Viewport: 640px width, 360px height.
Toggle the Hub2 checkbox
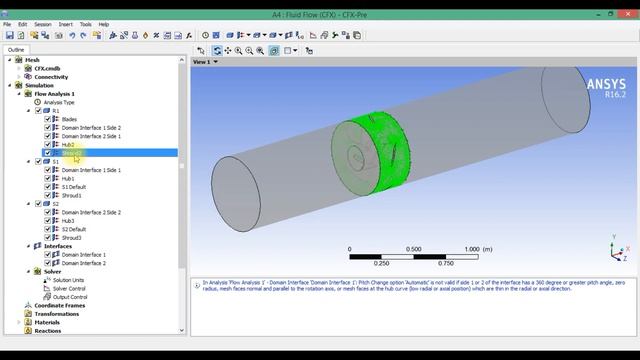(x=47, y=144)
